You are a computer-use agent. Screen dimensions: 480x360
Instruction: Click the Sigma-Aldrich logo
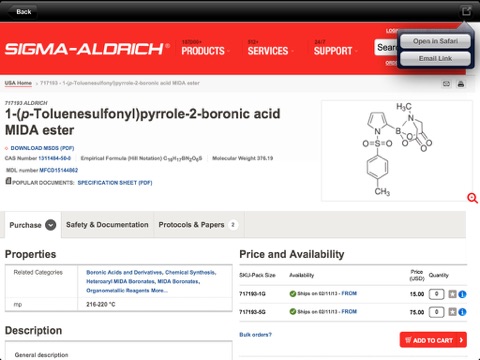87,49
